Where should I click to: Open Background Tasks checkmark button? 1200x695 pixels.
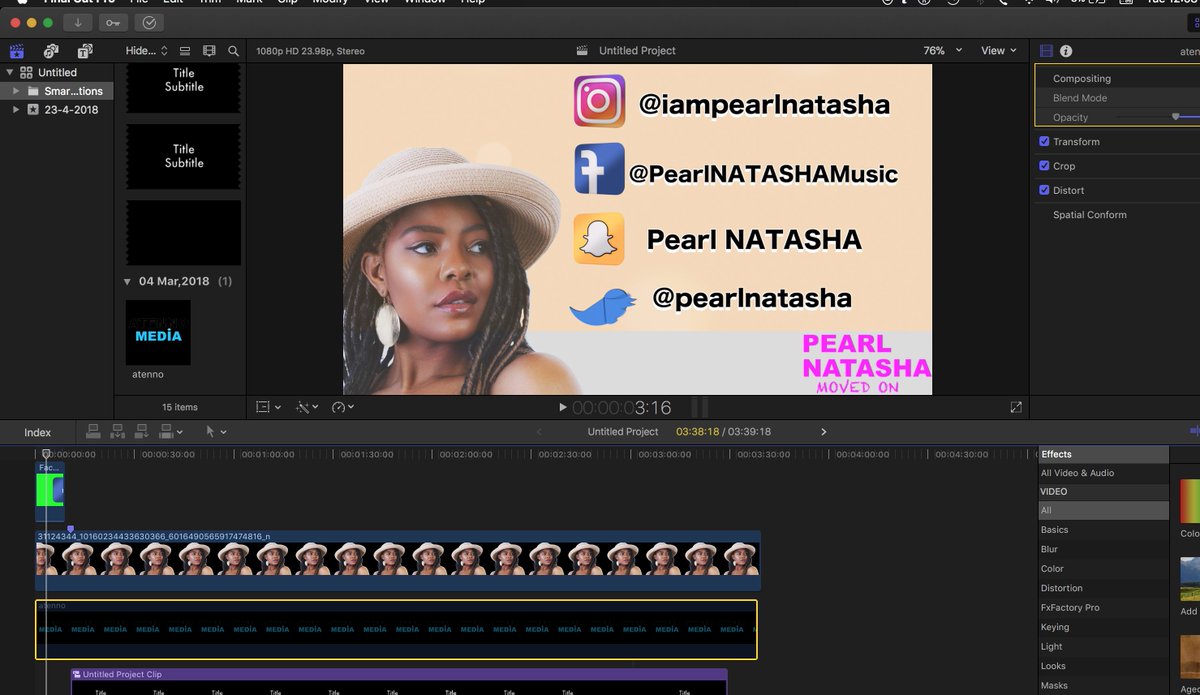click(x=149, y=22)
